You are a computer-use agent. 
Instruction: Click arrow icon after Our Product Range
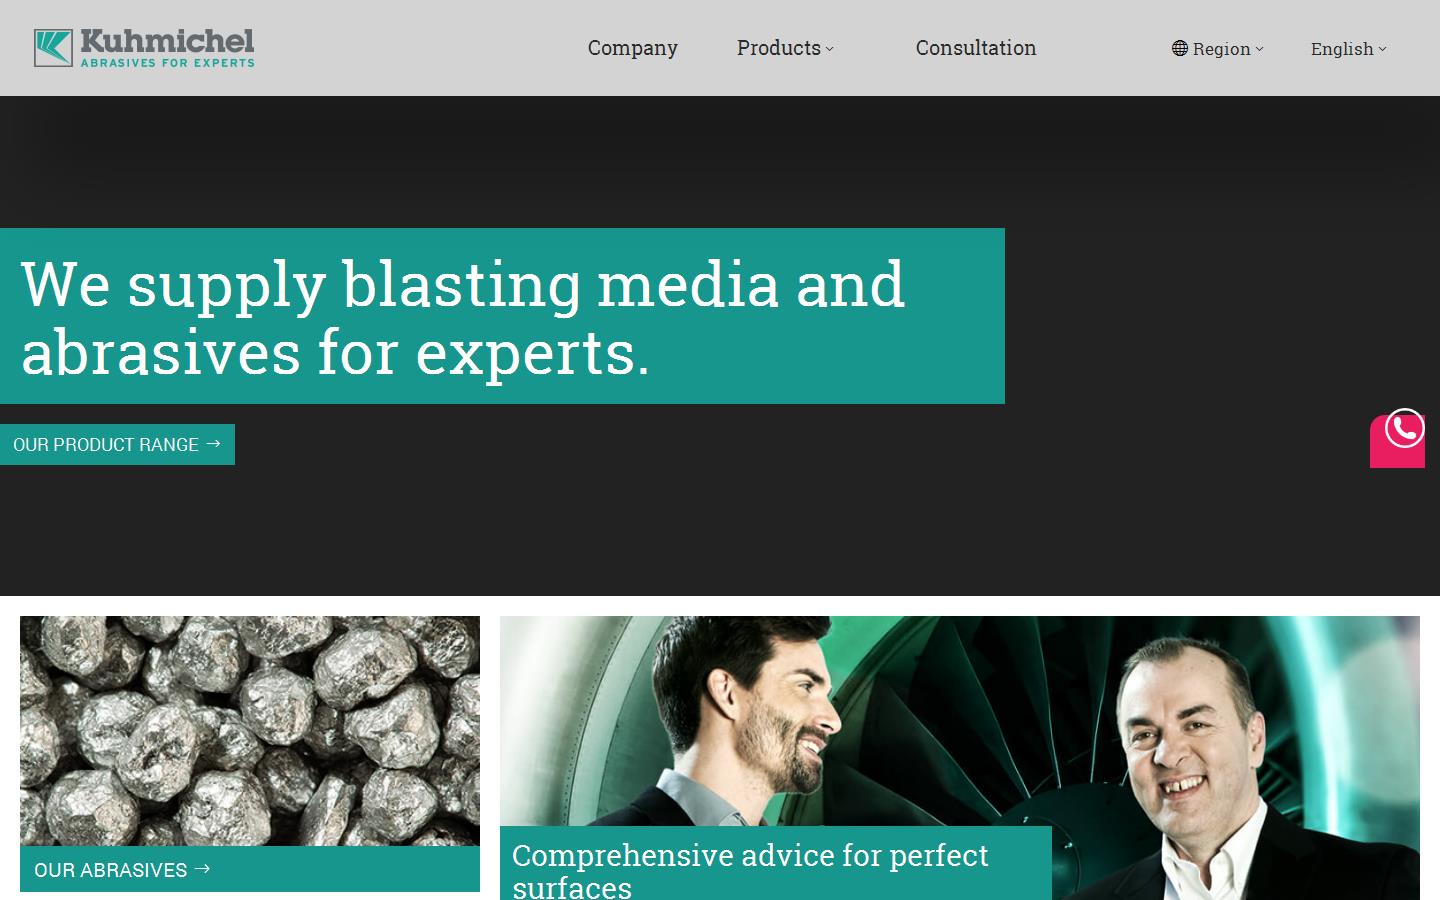click(213, 444)
